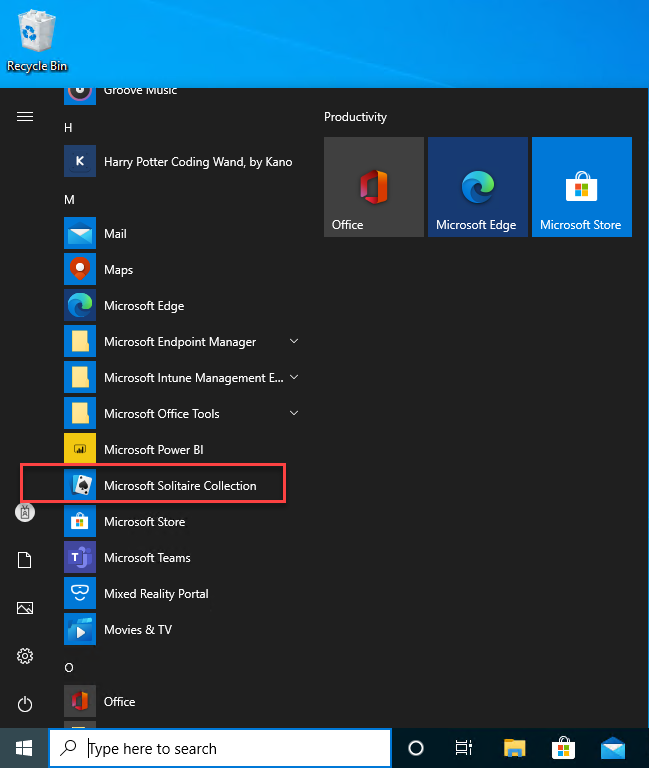
Task: Click the taskbar search box
Action: (220, 748)
